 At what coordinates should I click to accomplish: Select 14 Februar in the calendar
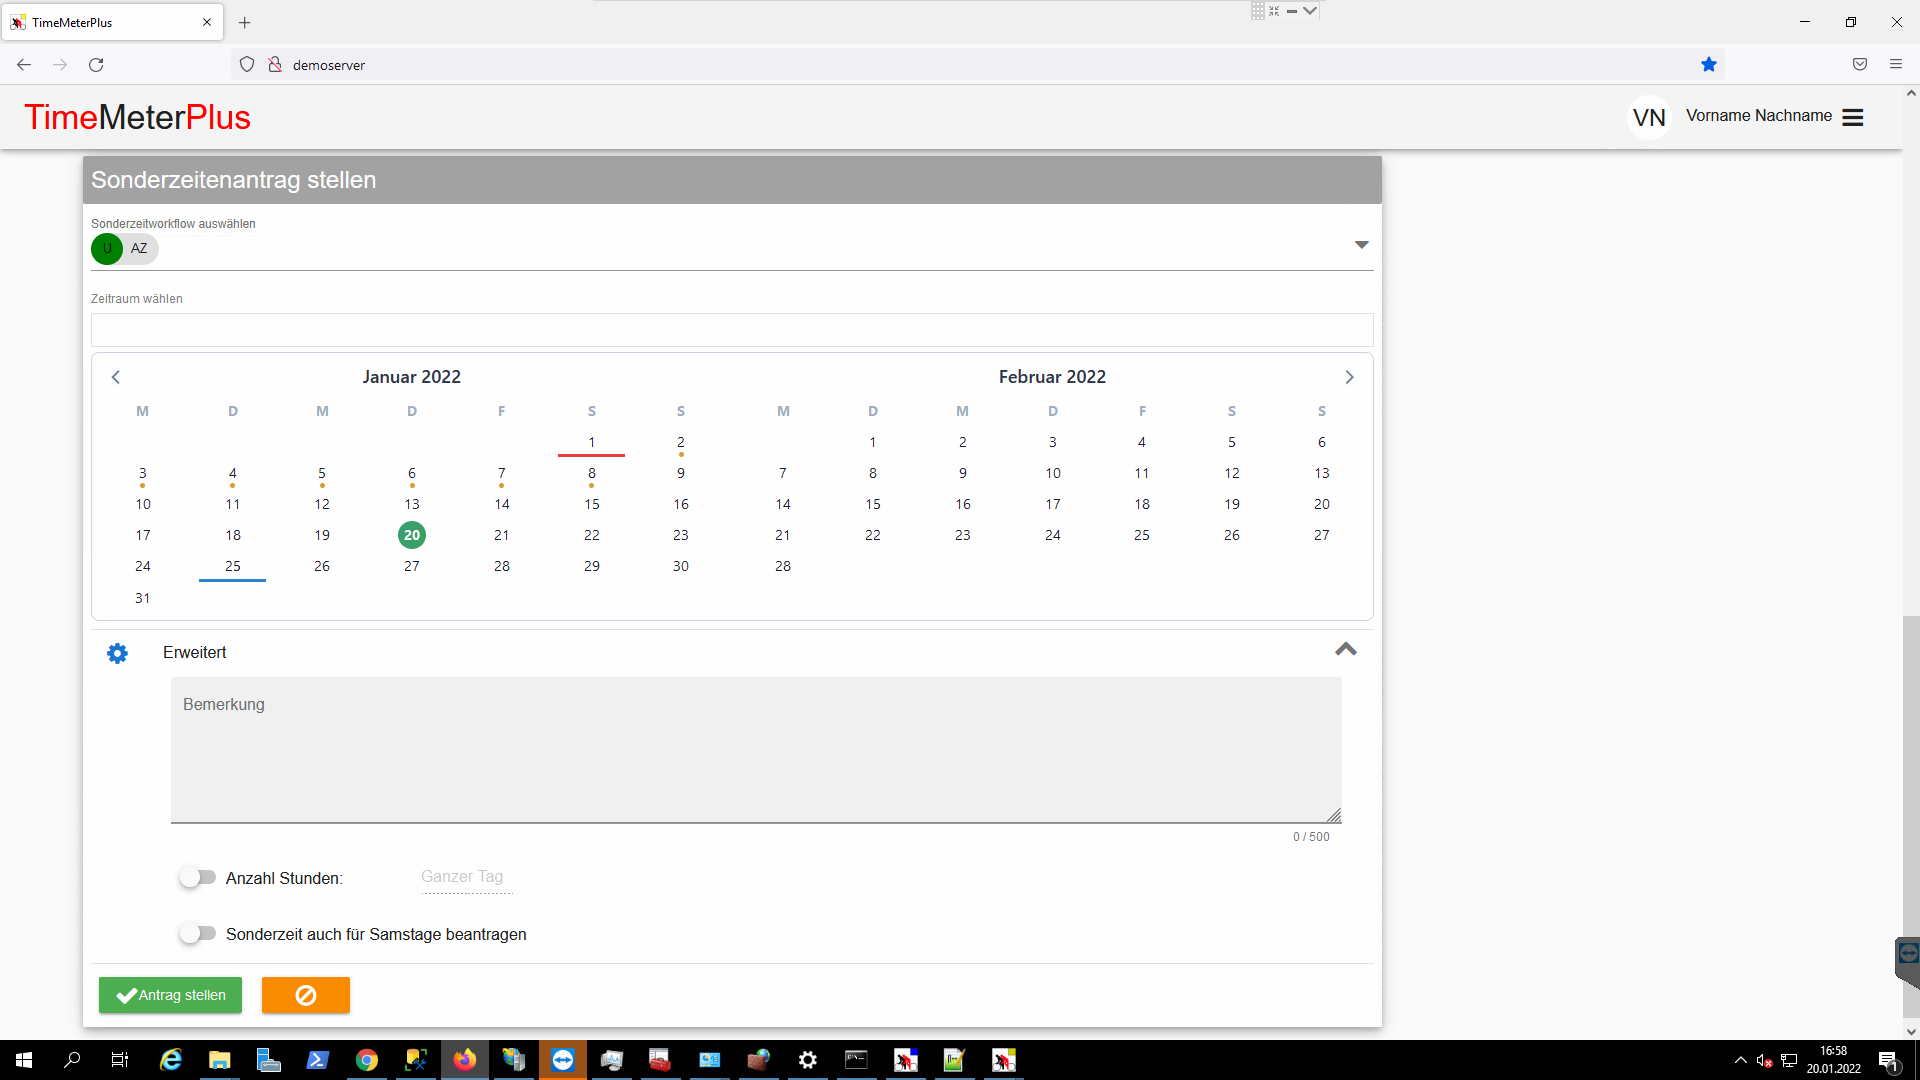coord(783,504)
